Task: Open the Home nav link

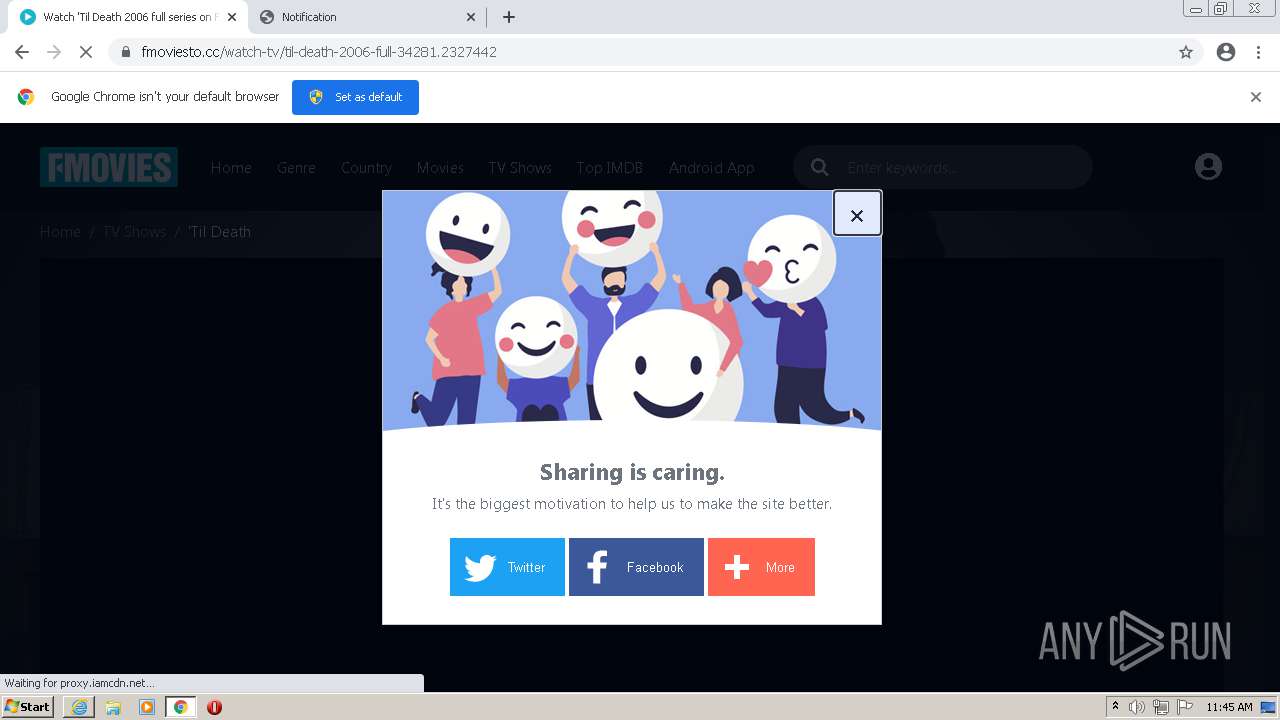Action: coord(231,168)
